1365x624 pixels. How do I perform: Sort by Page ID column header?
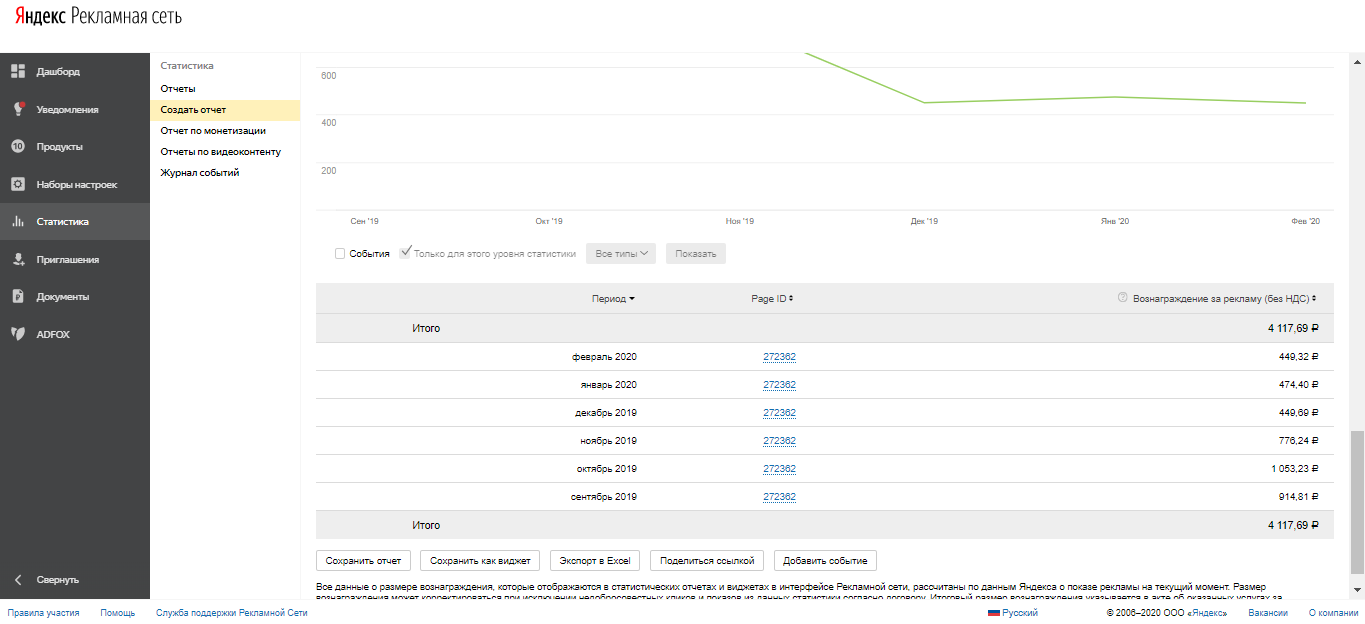click(772, 299)
